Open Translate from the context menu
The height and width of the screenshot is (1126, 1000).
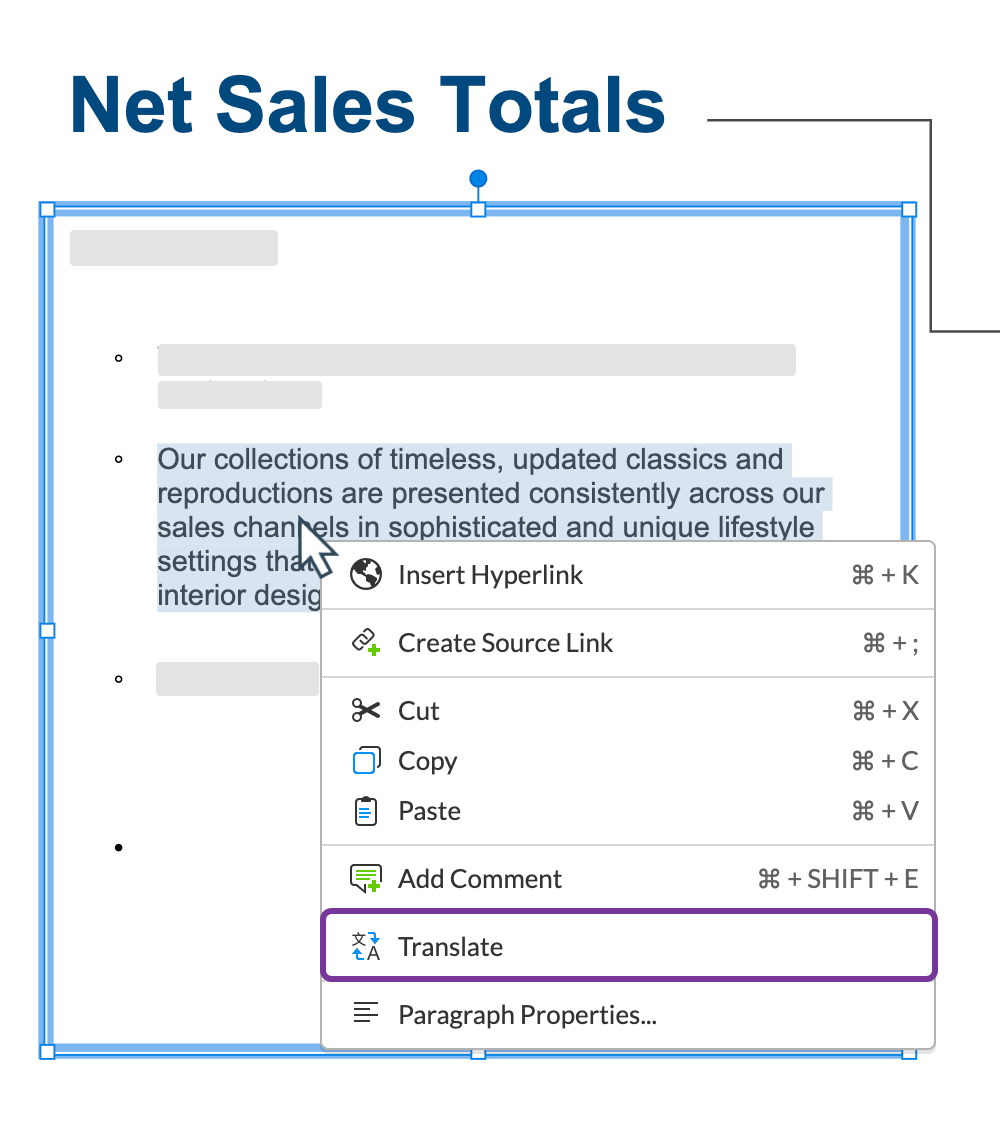coord(450,947)
